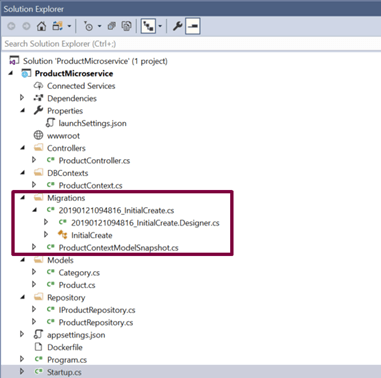Click the Collapse All toolbar icon
The height and width of the screenshot is (378, 381).
point(111,26)
